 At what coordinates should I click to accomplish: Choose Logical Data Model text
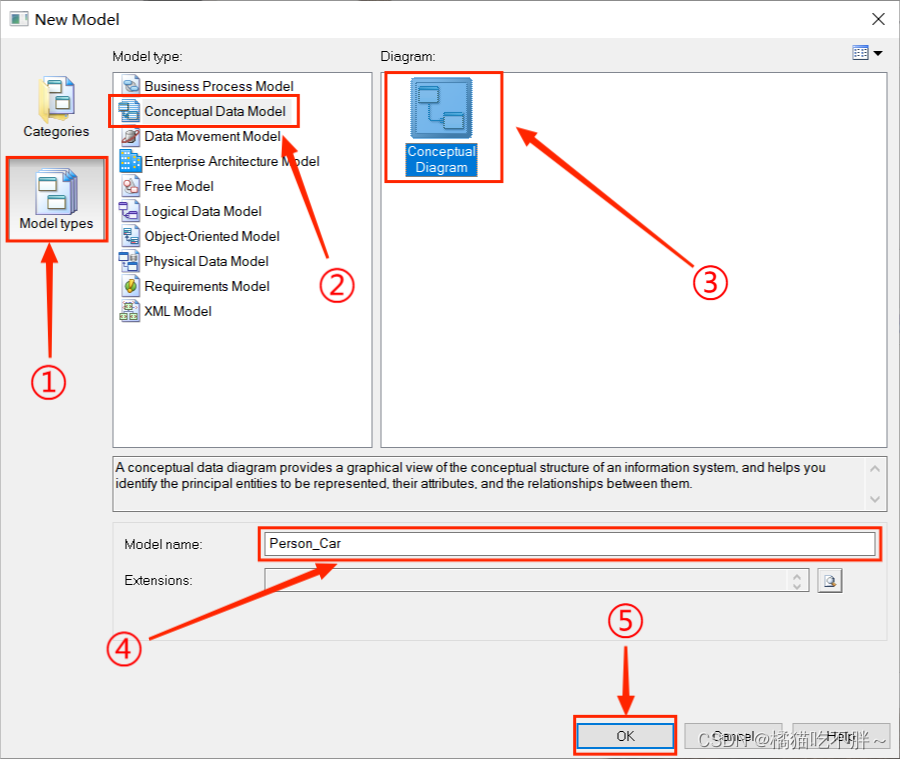pyautogui.click(x=203, y=211)
